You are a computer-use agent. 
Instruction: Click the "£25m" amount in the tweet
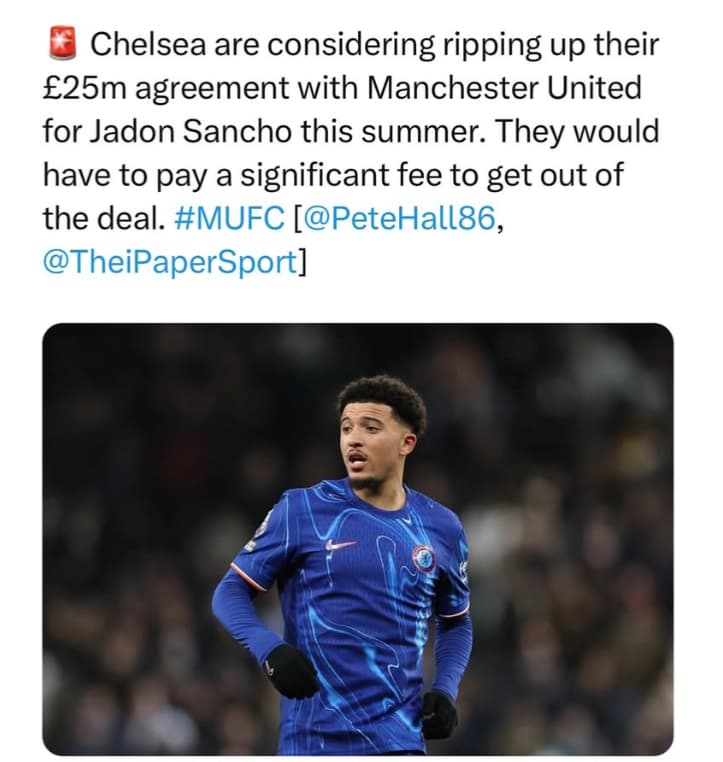tap(85, 88)
